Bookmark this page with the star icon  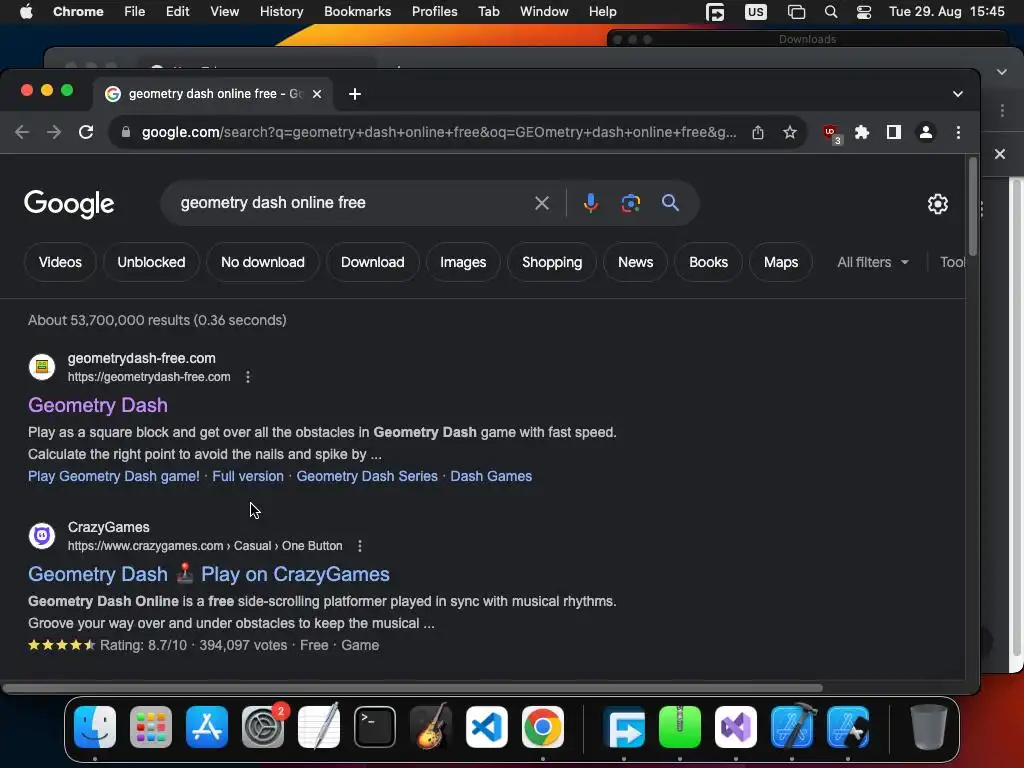790,133
